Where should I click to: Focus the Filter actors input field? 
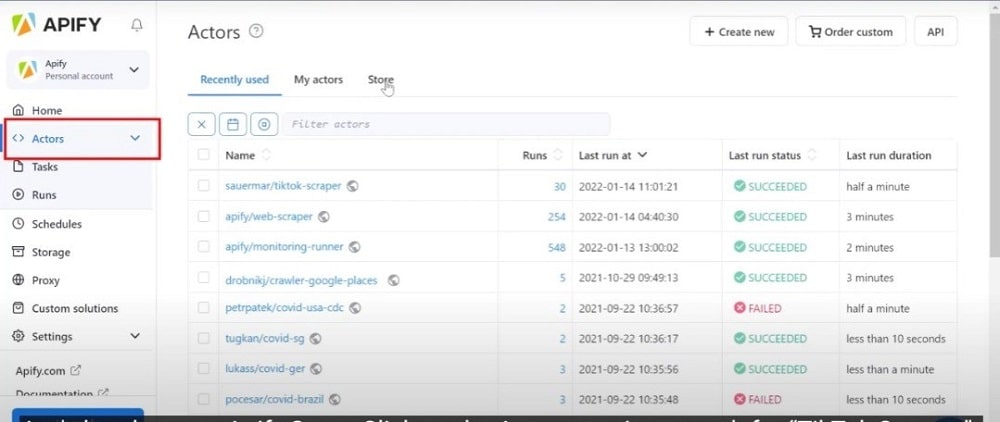[x=446, y=124]
